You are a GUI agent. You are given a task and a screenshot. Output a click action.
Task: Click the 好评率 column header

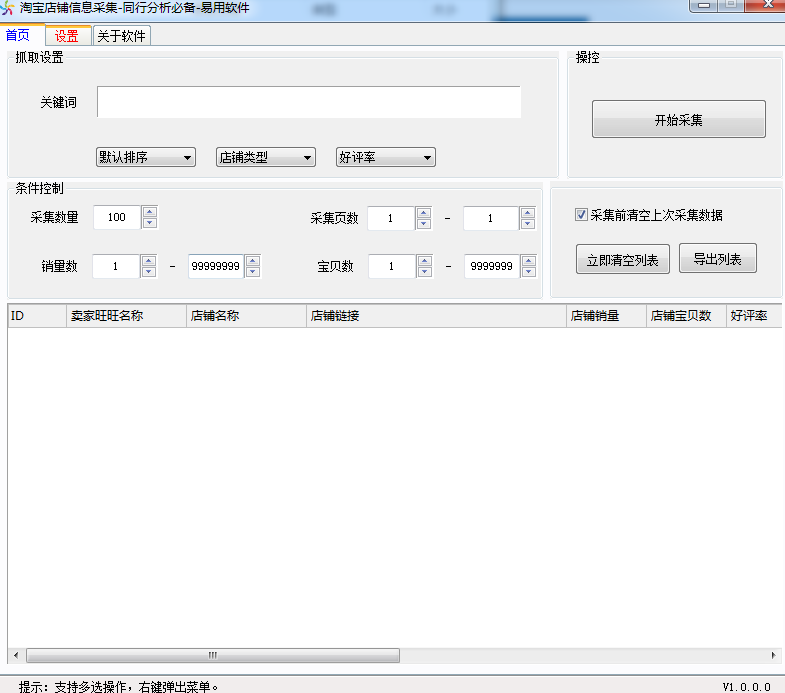[x=754, y=316]
